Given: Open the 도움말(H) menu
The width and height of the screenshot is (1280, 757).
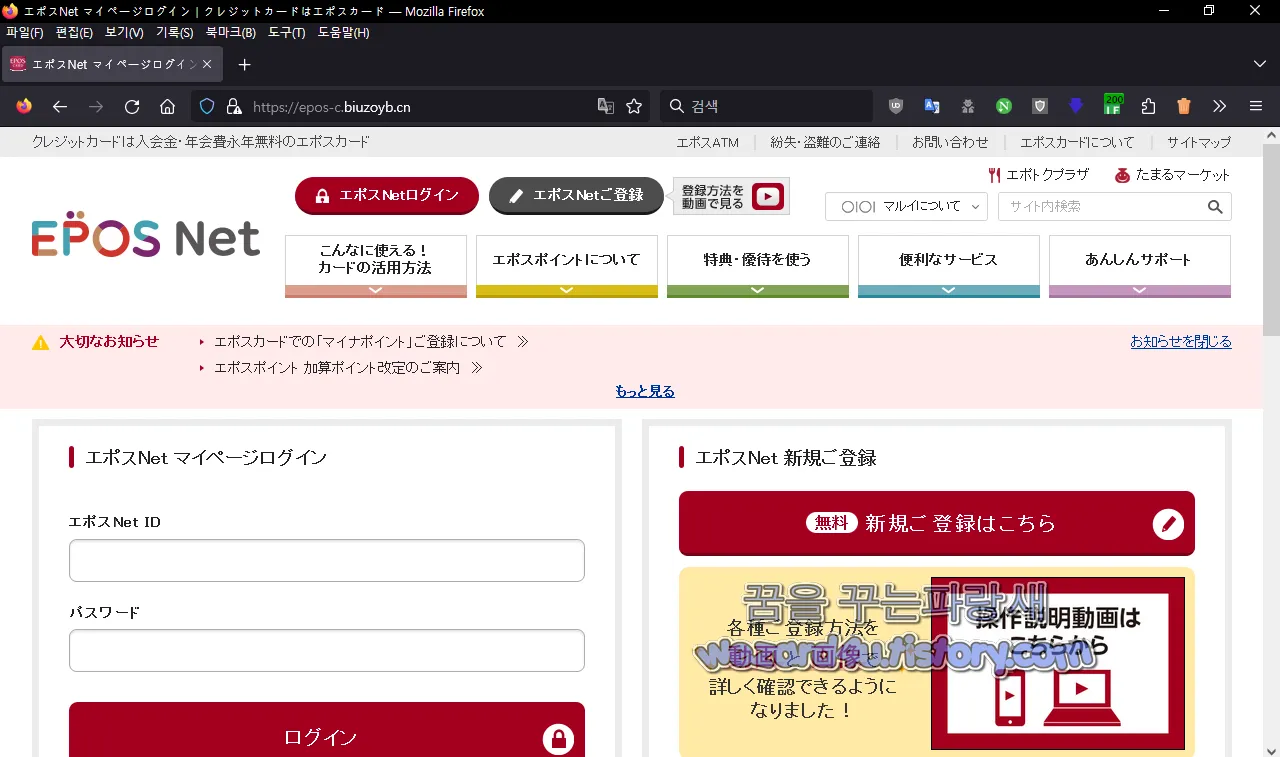Looking at the screenshot, I should [343, 33].
